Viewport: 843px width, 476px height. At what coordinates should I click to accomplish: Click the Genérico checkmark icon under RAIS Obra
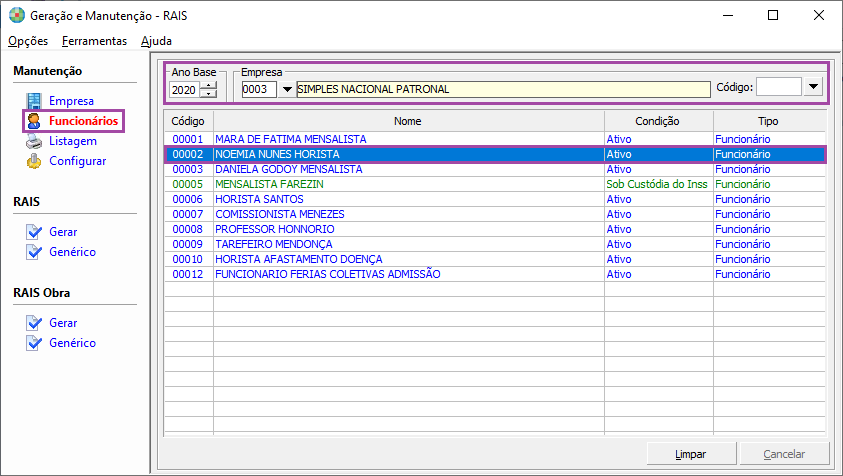[34, 343]
